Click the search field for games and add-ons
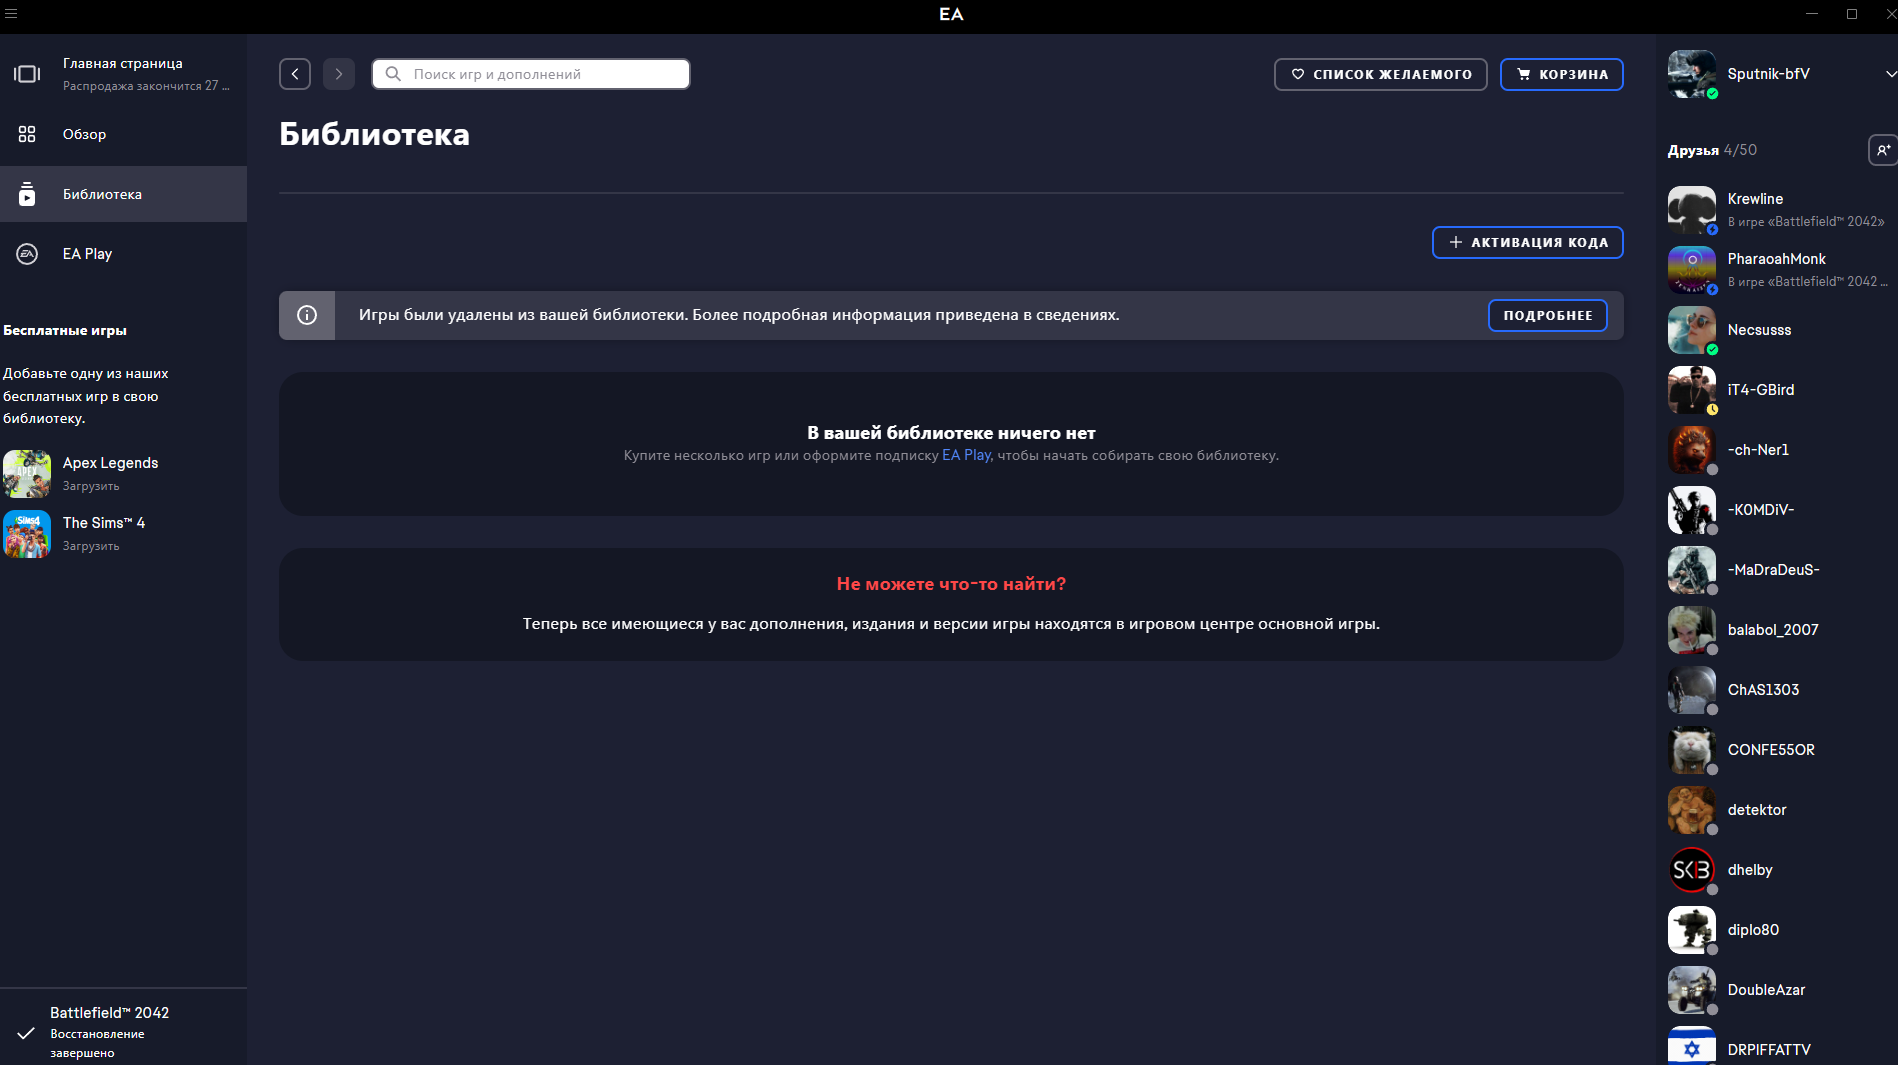Screen dimensions: 1898x1065 coord(531,74)
